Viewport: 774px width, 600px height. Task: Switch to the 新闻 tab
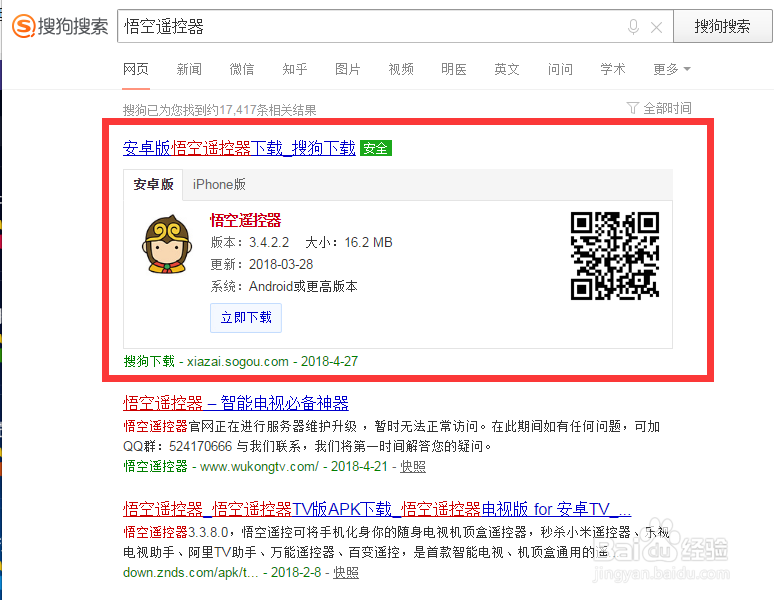pyautogui.click(x=189, y=69)
